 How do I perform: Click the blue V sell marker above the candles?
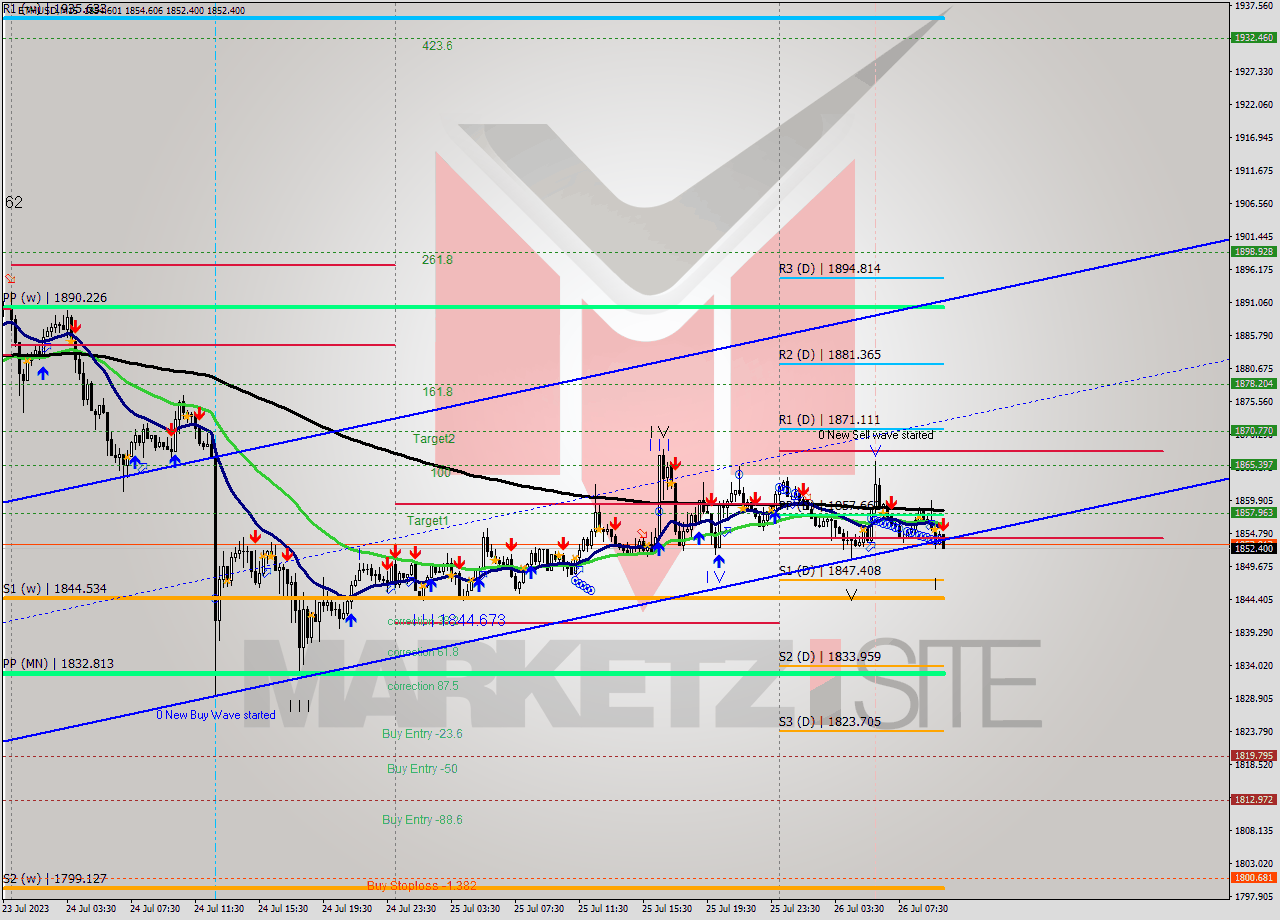coord(661,431)
